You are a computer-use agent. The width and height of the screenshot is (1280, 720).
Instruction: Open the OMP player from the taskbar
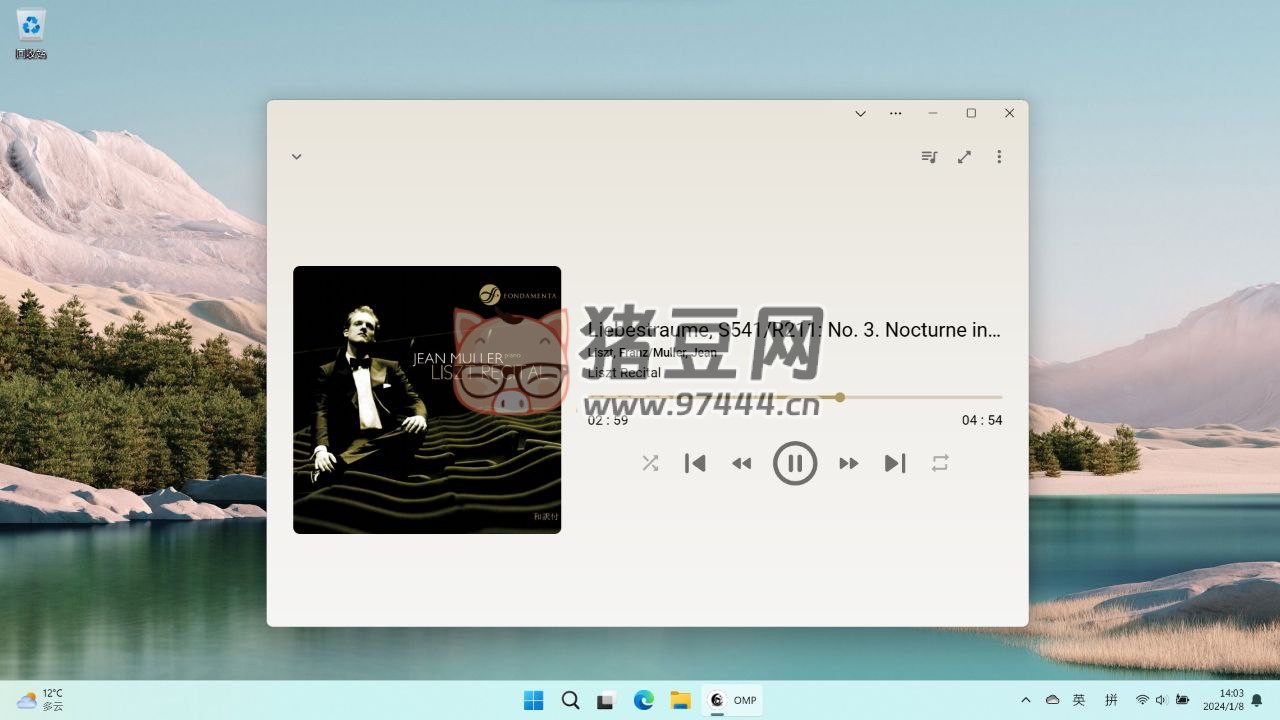[732, 700]
